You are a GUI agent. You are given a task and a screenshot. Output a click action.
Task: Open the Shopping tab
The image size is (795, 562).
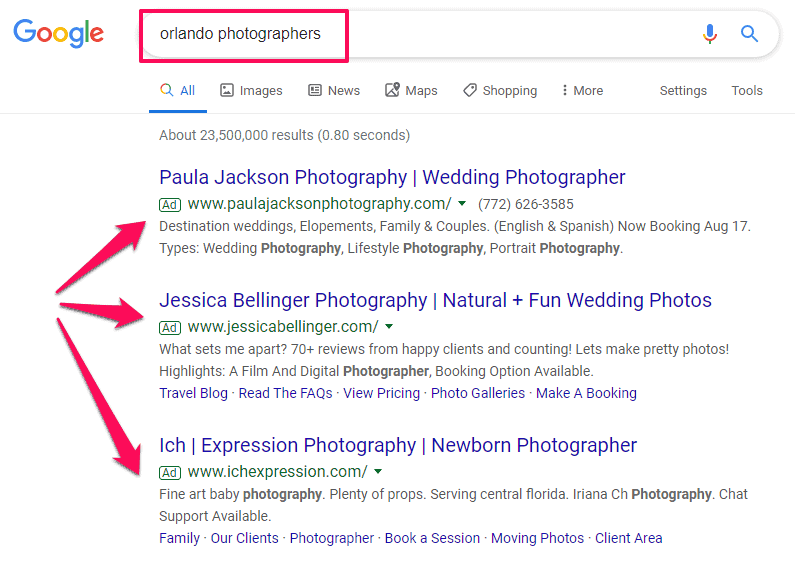(x=500, y=90)
